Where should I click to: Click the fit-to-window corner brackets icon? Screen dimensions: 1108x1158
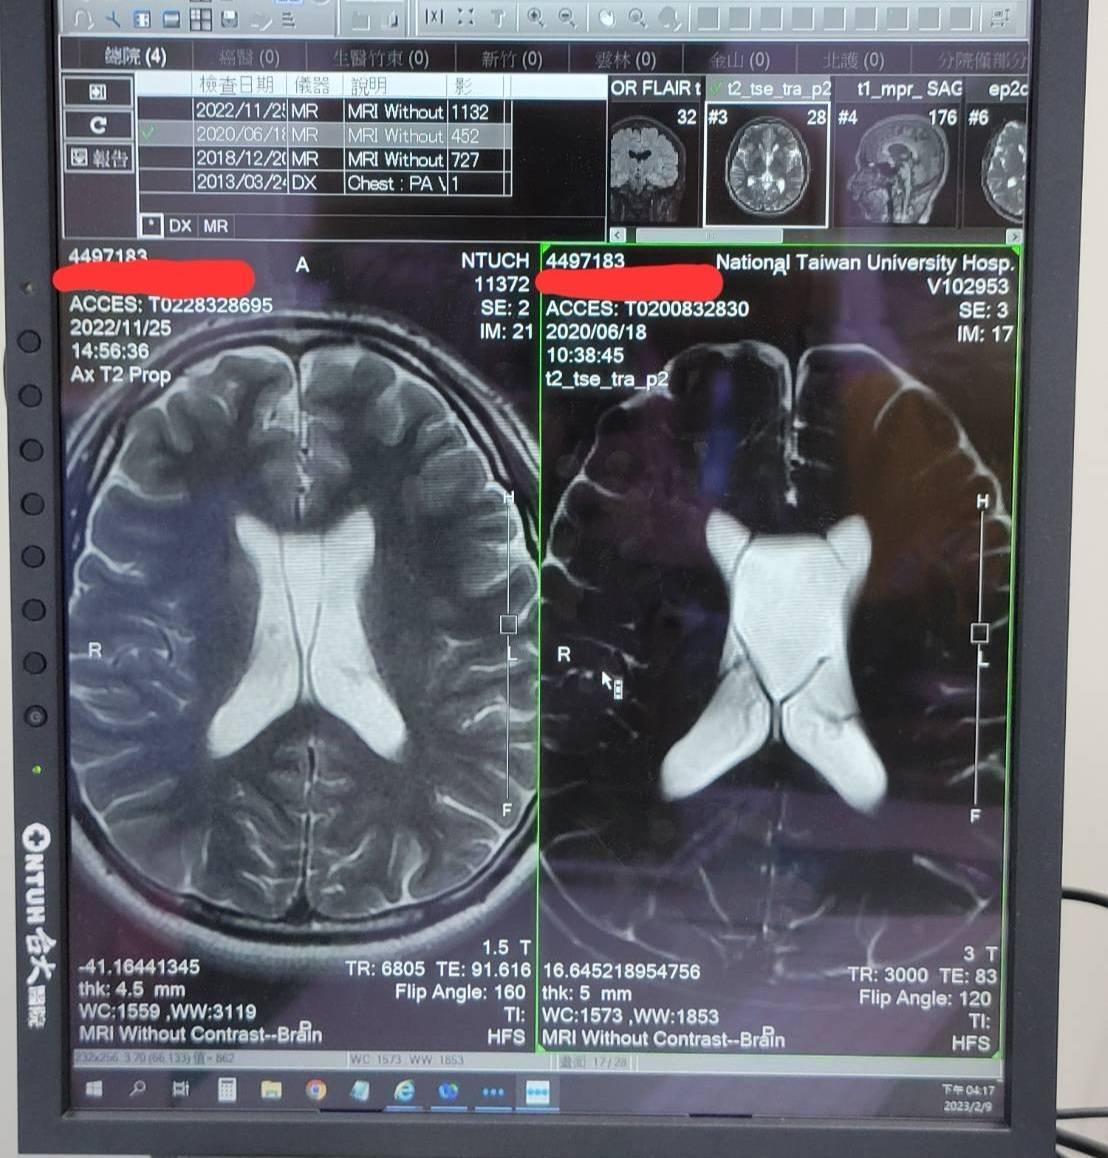[466, 17]
